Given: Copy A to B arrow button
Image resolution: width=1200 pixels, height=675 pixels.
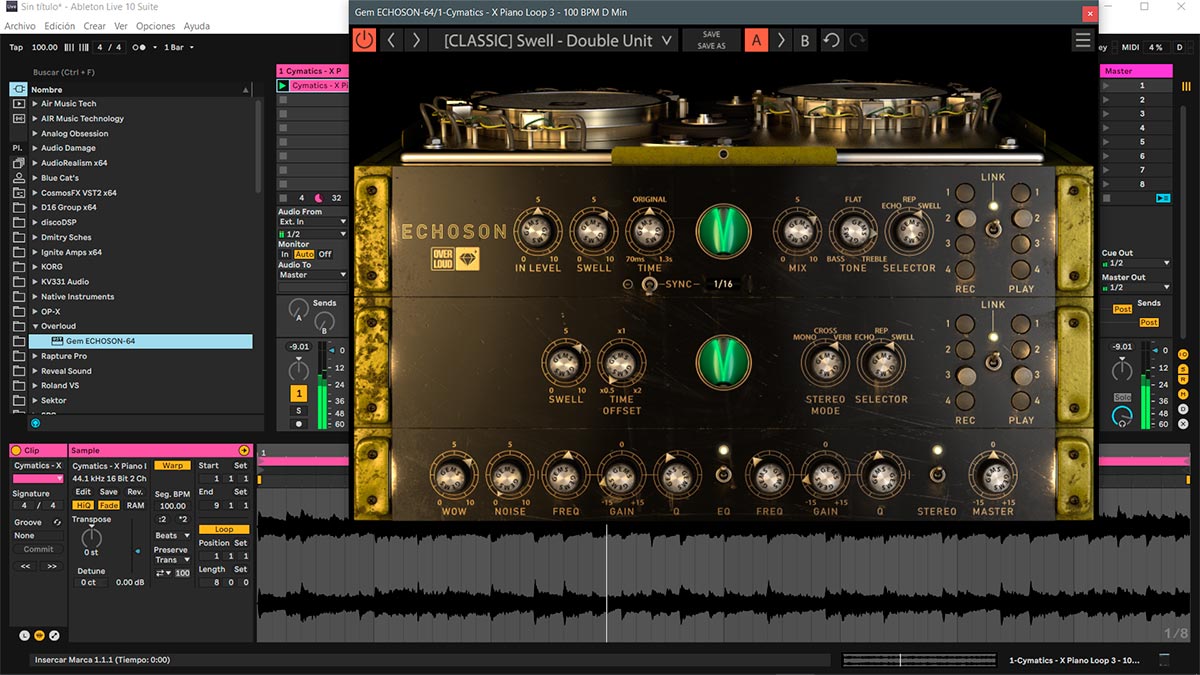Looking at the screenshot, I should point(781,40).
